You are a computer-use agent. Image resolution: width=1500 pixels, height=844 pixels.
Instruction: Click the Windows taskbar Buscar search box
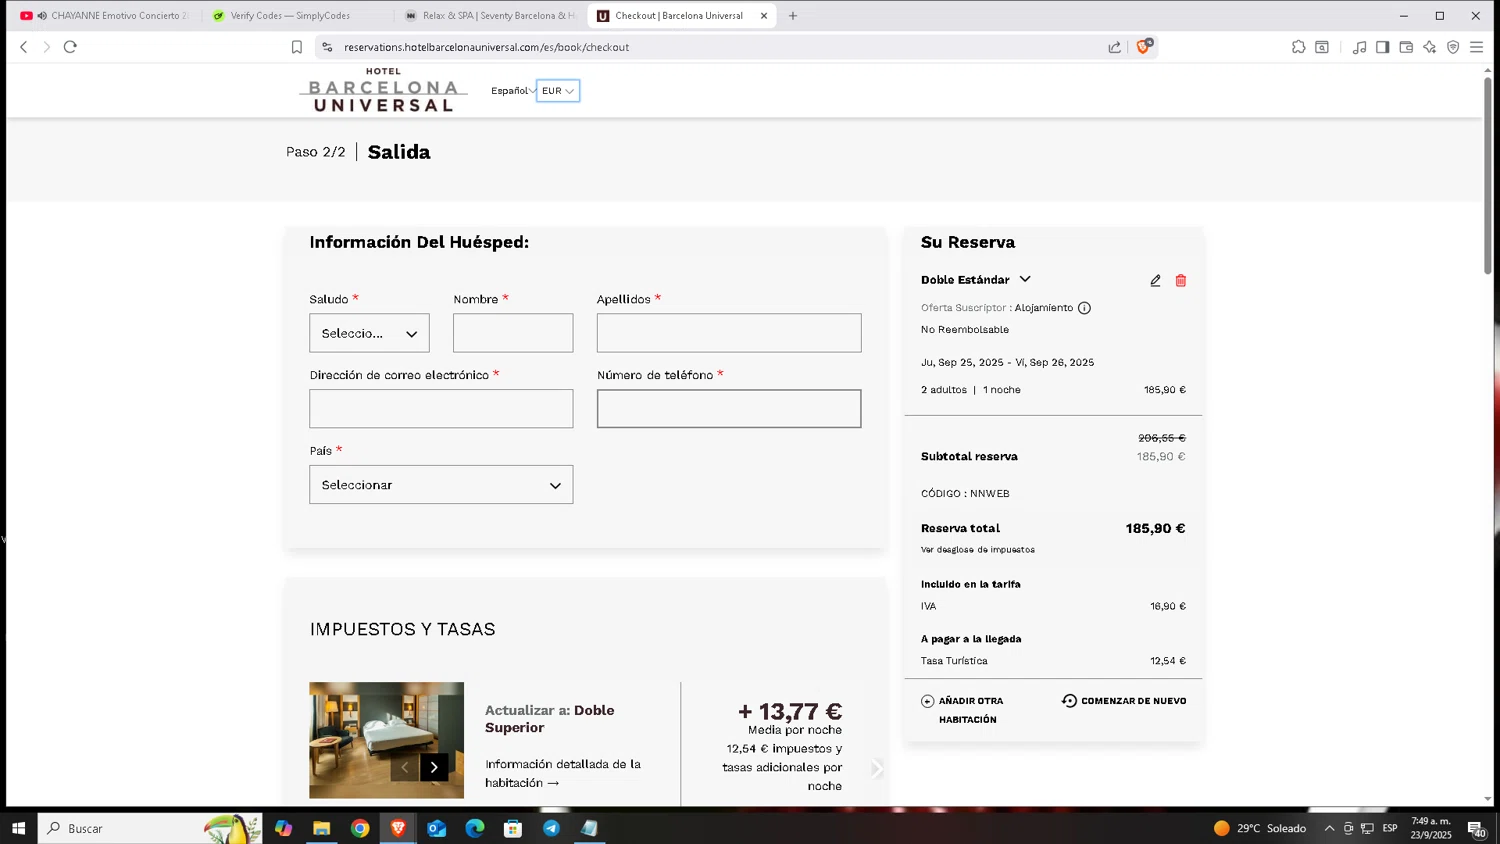(150, 828)
